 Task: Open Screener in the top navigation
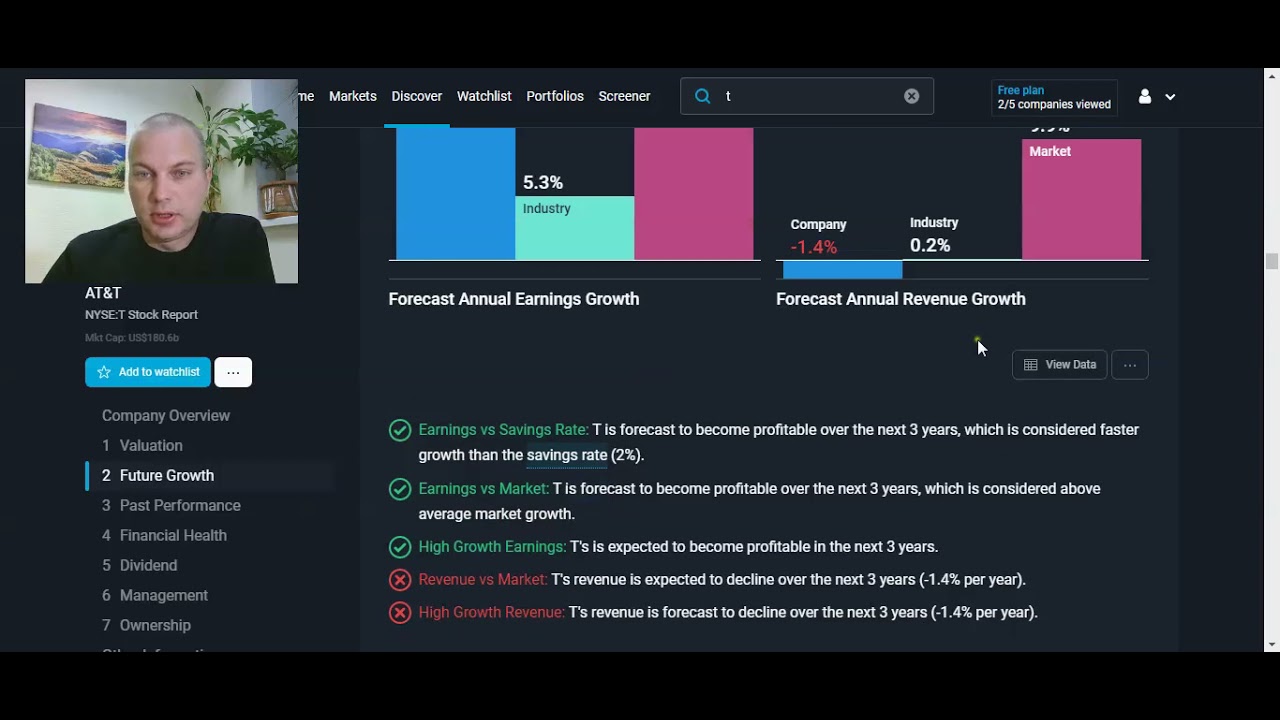624,96
